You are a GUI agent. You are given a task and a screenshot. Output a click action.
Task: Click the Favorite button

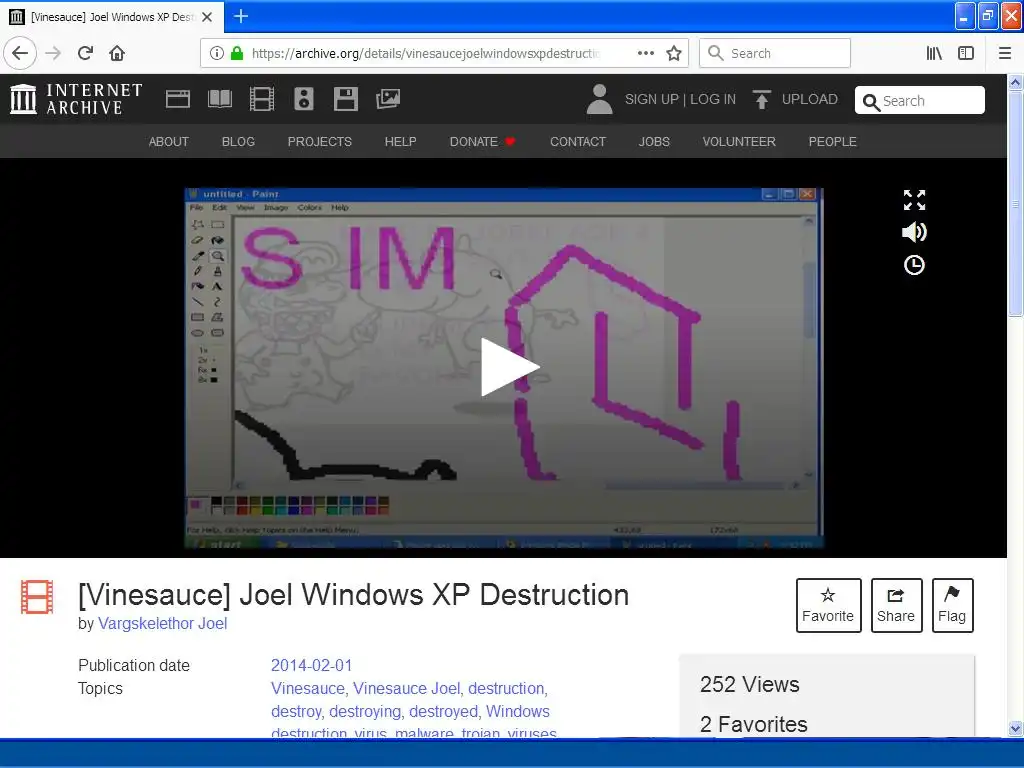coord(828,605)
